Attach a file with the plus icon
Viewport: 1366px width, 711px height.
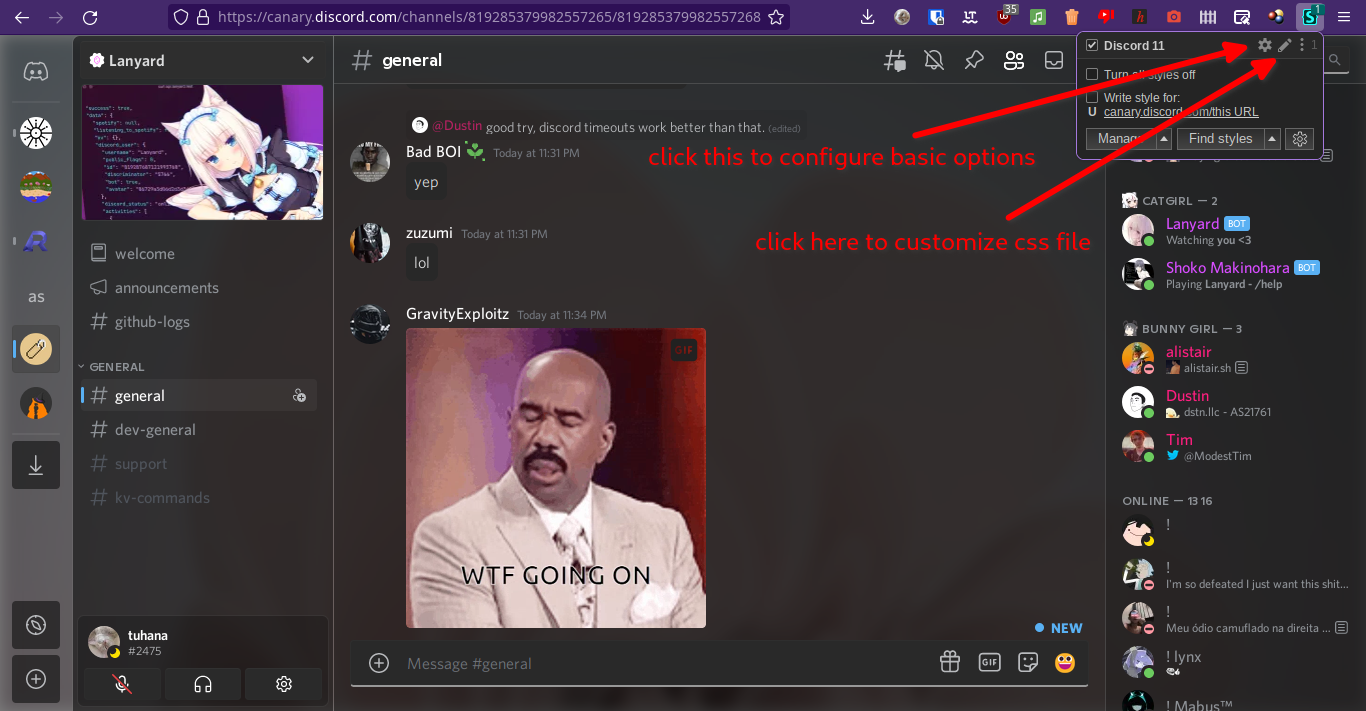tap(379, 663)
